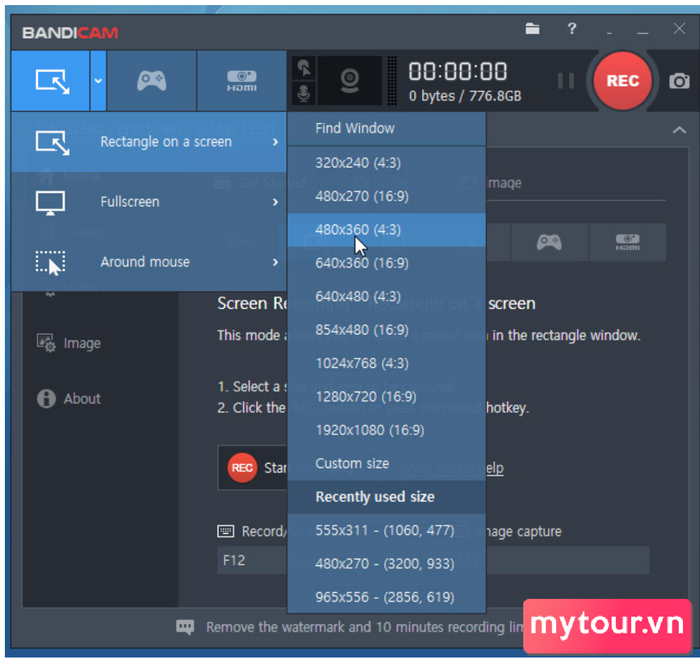Open the output folder icon
The height and width of the screenshot is (665, 700).
pos(532,29)
